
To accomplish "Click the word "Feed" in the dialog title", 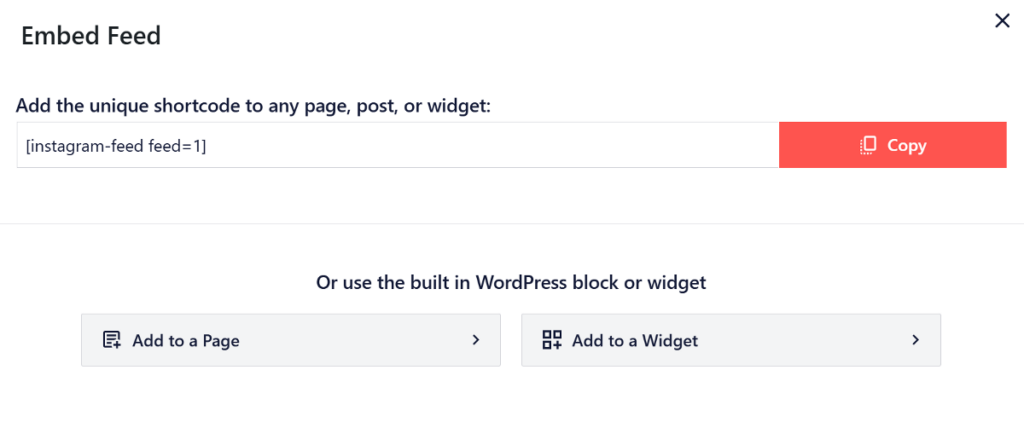I will point(133,36).
